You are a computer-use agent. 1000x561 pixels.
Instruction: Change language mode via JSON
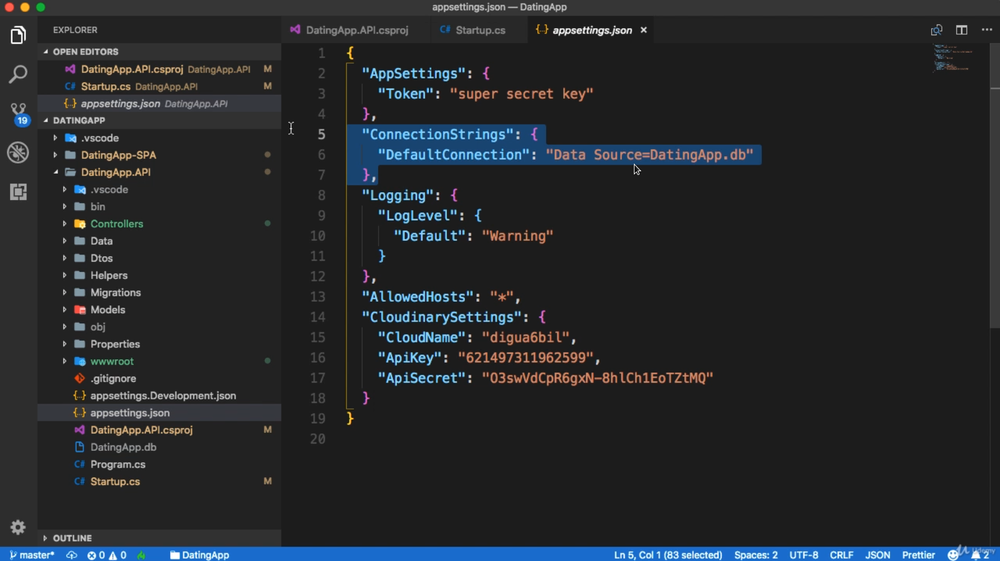(x=878, y=555)
